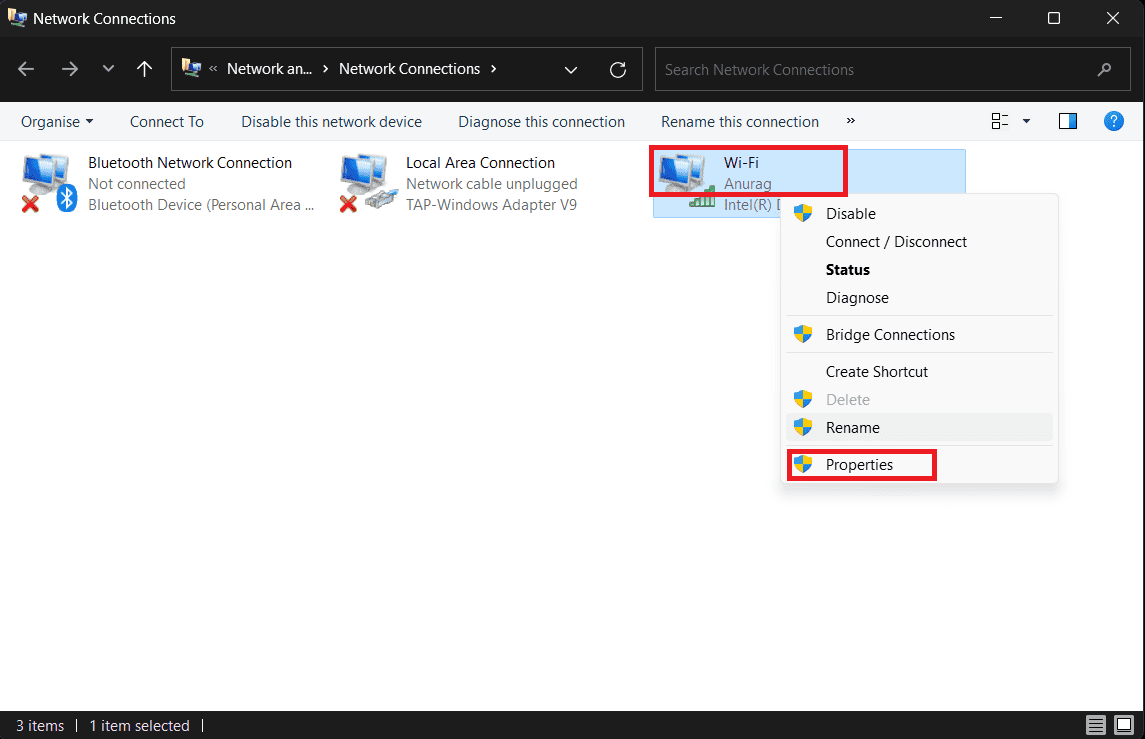
Task: Open the view options dropdown arrow
Action: coord(1026,121)
